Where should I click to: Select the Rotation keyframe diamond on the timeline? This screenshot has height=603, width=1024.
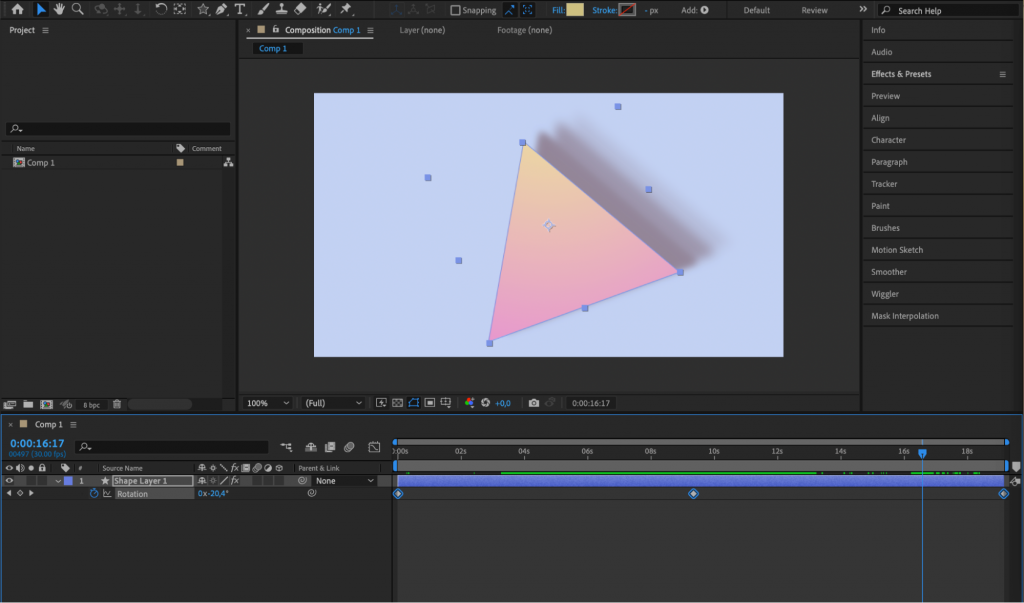click(x=693, y=493)
